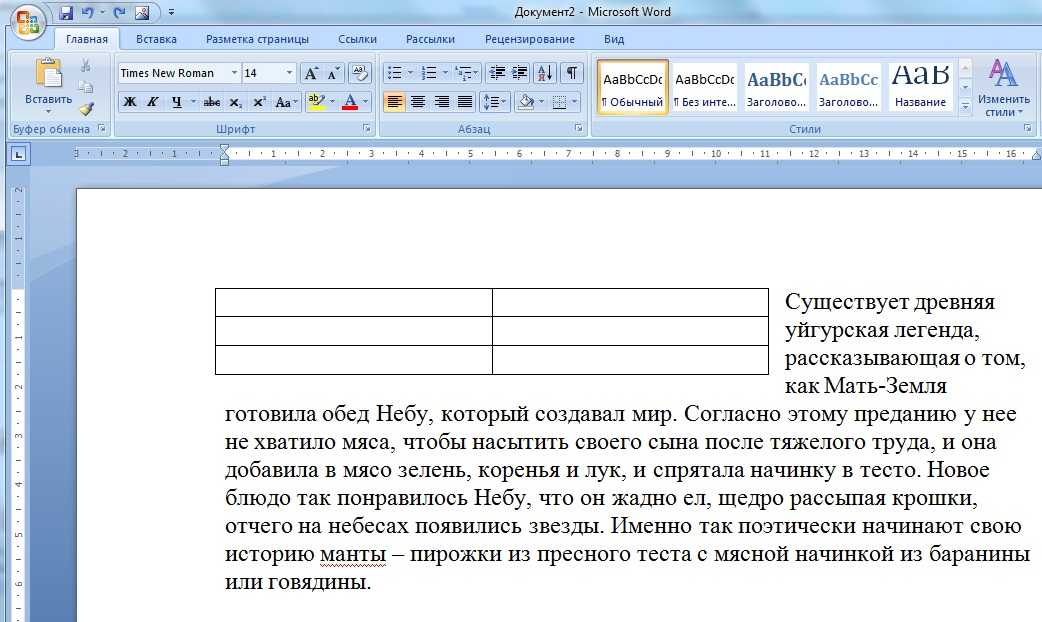Viewport: 1042px width, 622px height.
Task: Expand the font size 14 dropdown
Action: [x=289, y=73]
